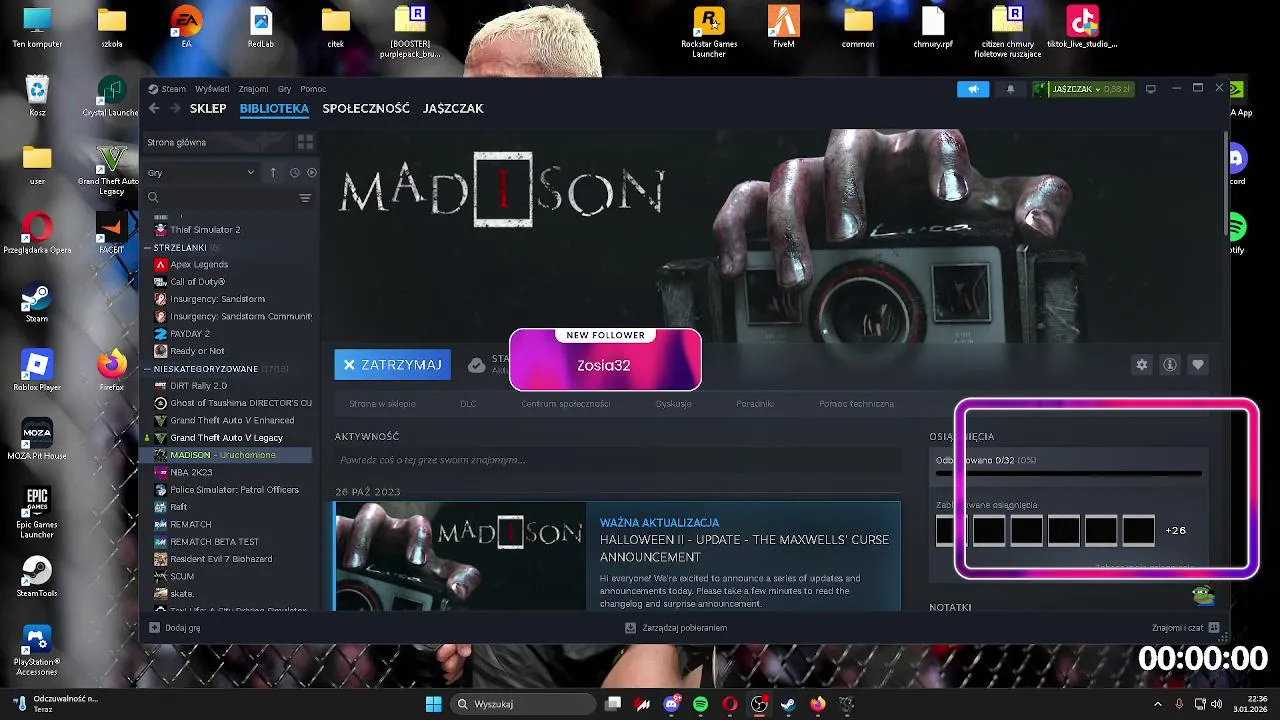This screenshot has width=1280, height=720.
Task: Select Grand Theft Auto V Legacy entry
Action: [228, 437]
